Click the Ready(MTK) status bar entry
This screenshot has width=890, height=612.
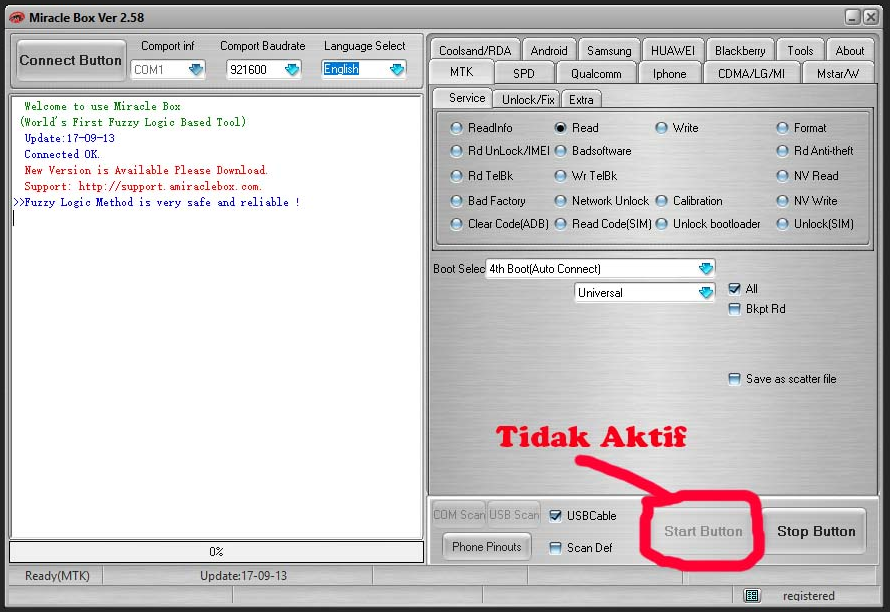[57, 576]
